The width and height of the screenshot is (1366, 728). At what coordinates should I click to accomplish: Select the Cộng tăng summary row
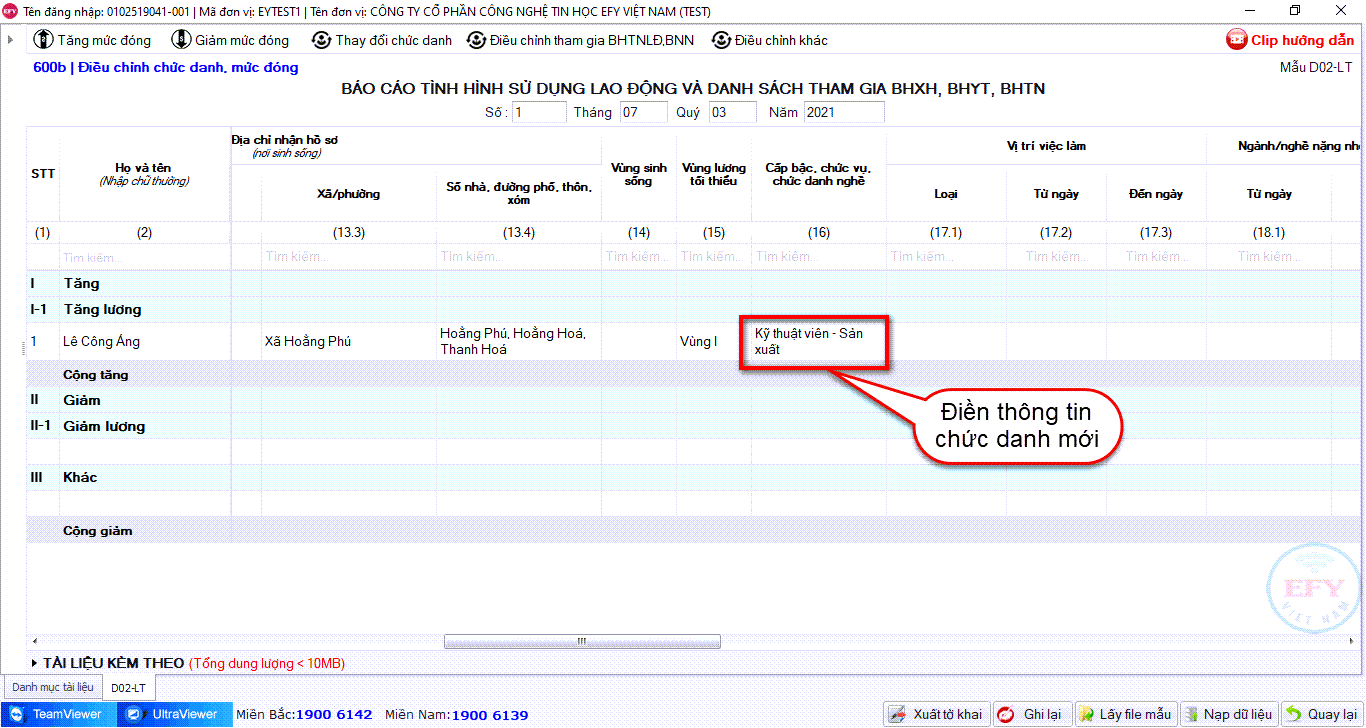tap(695, 375)
